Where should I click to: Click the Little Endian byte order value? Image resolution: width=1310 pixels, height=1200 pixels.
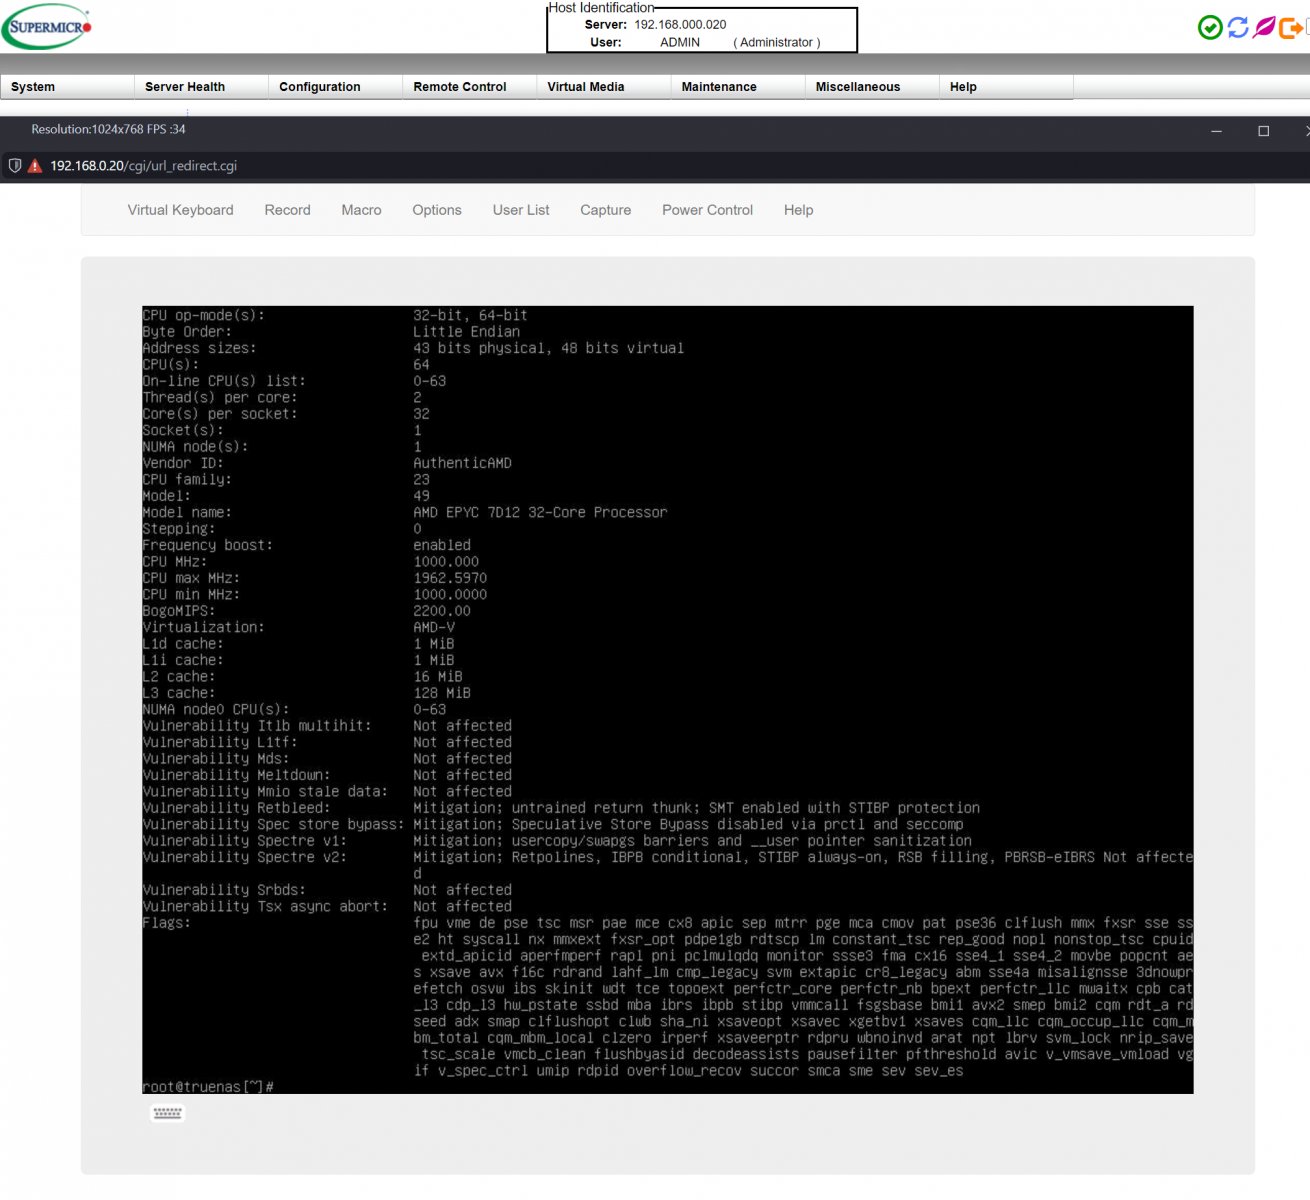coord(466,332)
